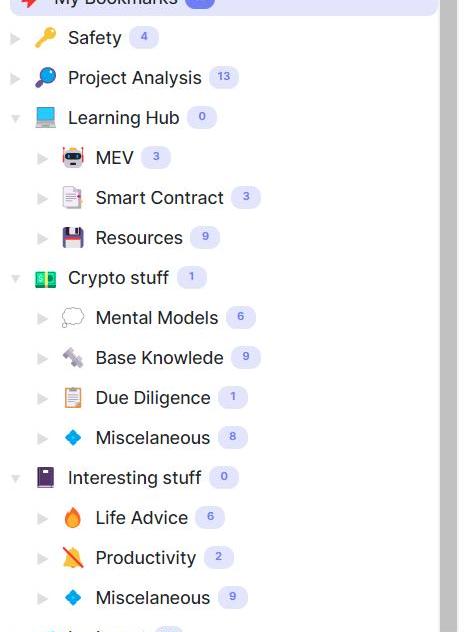Expand the Smart Contract subfolder arrow

[42, 199]
